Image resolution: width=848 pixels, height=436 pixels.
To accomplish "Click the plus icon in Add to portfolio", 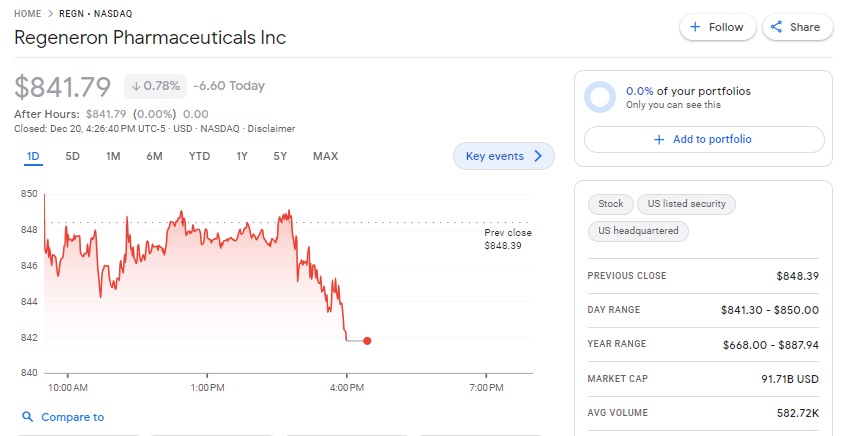I will [659, 140].
